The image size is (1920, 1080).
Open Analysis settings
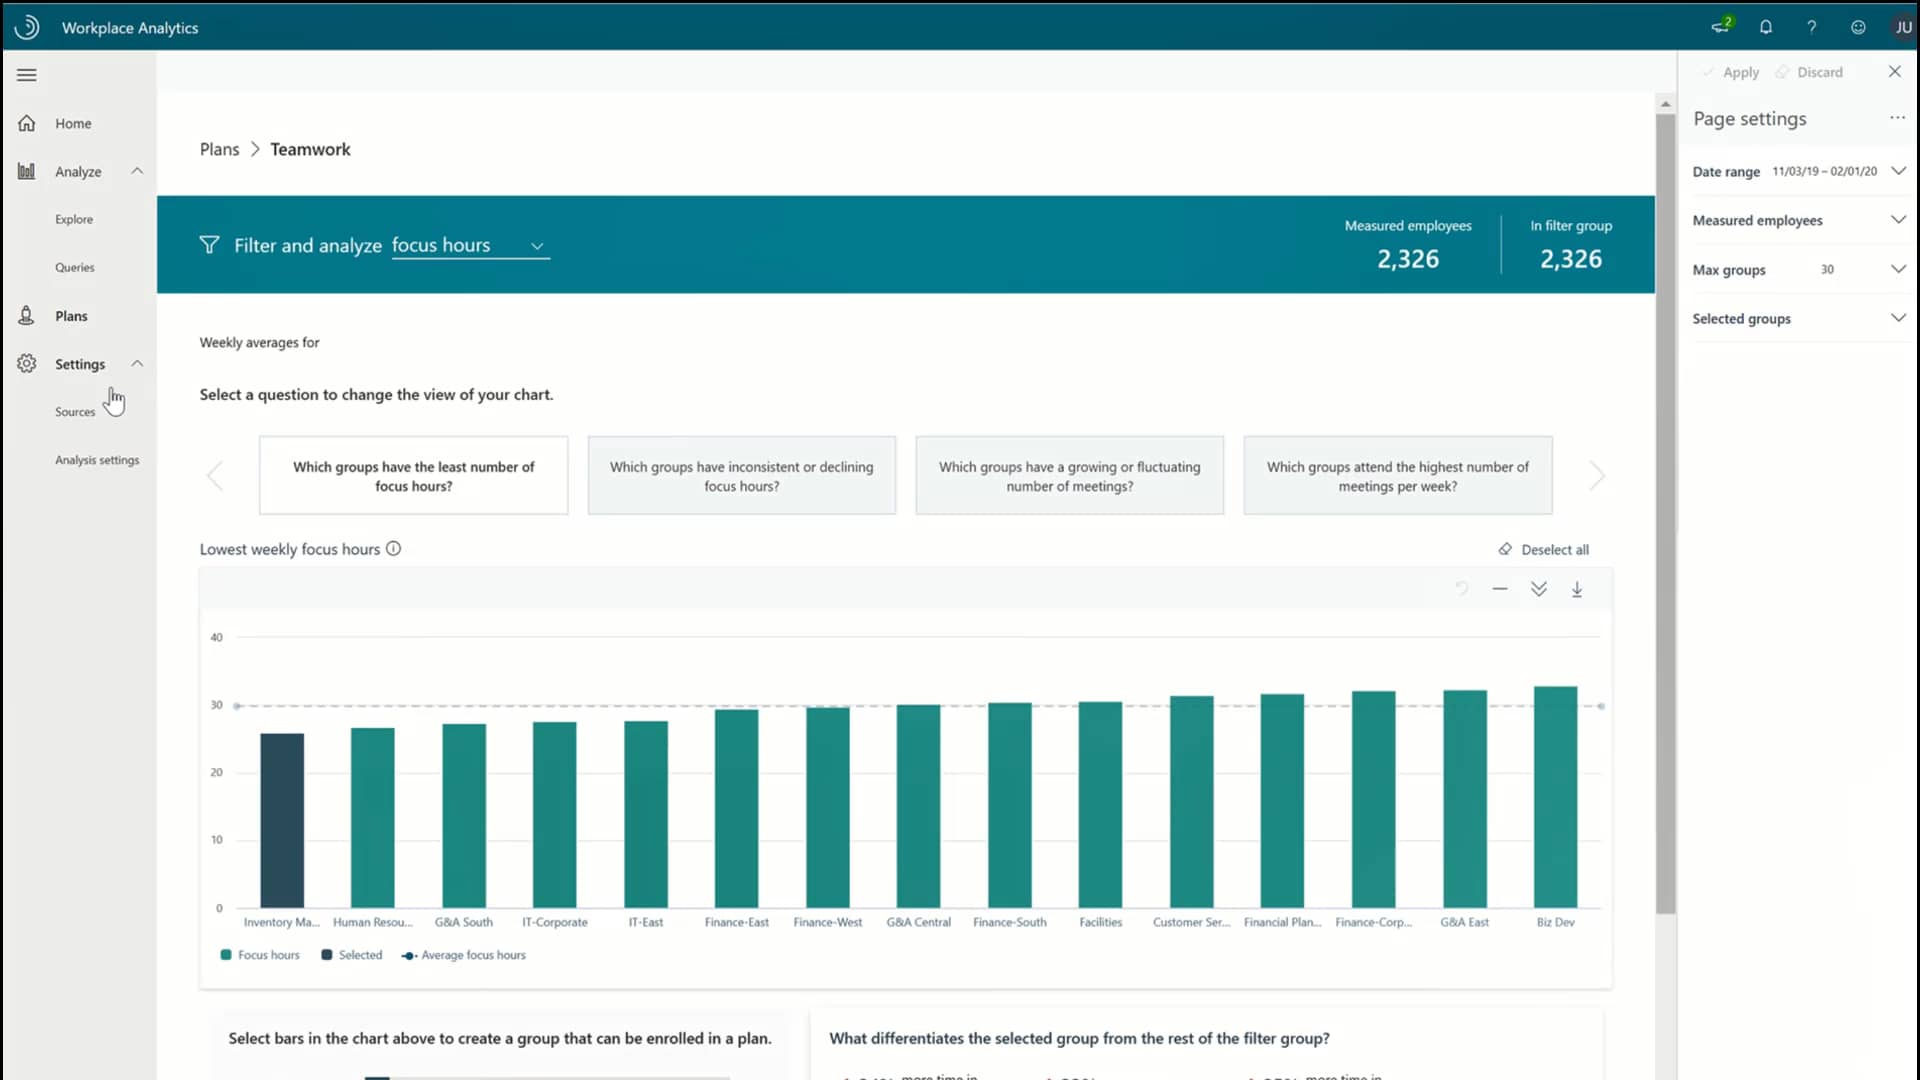pos(97,460)
